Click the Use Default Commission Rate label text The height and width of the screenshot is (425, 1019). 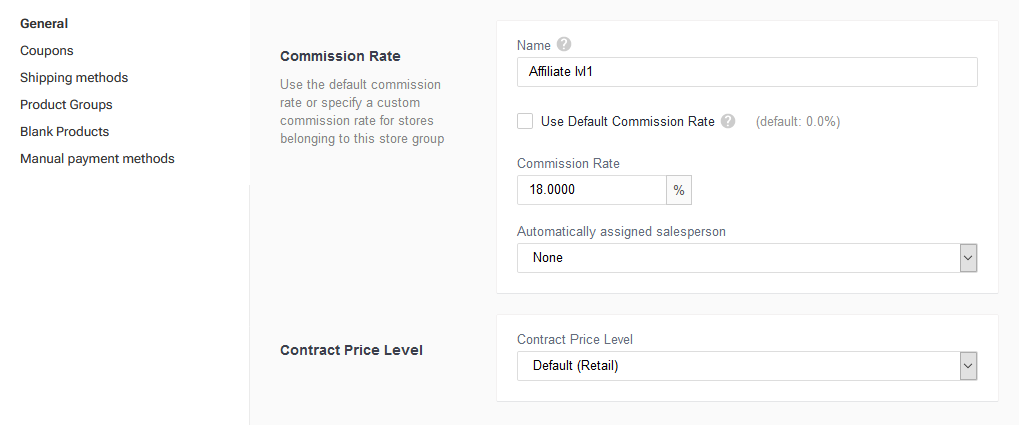[x=628, y=122]
